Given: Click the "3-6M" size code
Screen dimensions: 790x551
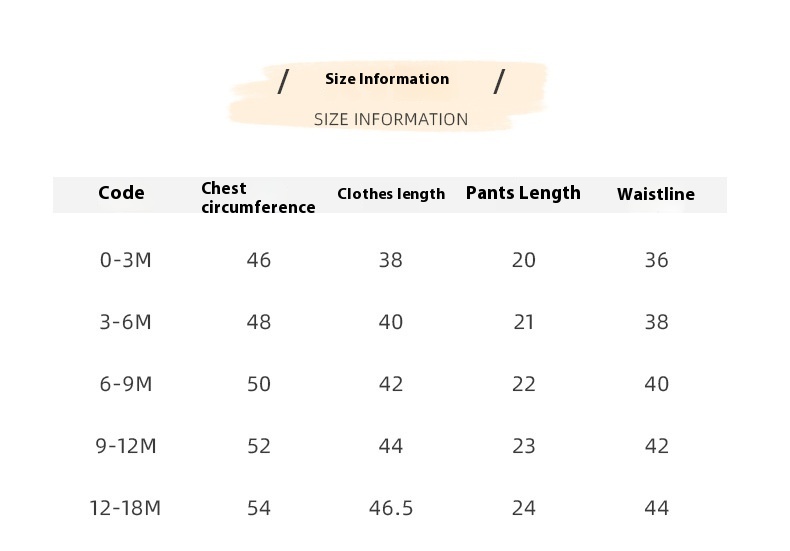Looking at the screenshot, I should coord(126,322).
